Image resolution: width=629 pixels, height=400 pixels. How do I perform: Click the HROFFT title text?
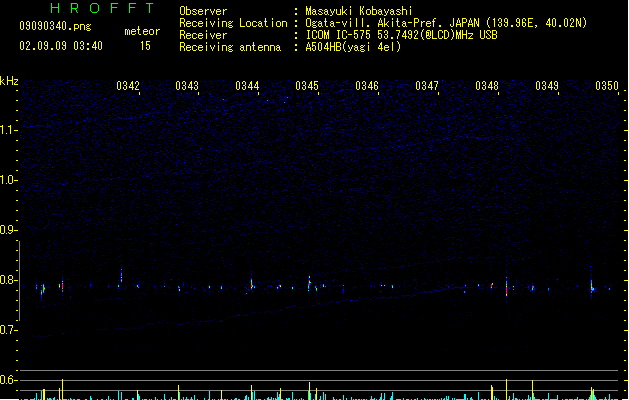coord(102,8)
